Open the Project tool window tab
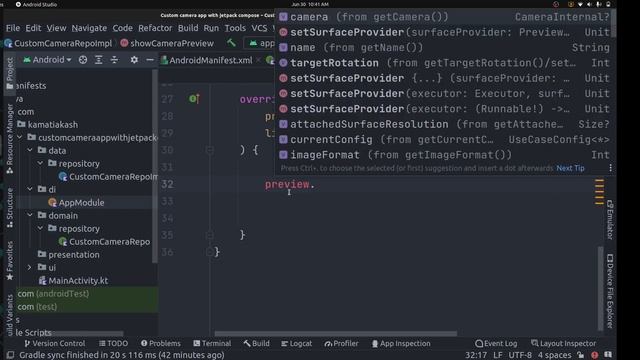 (10, 74)
